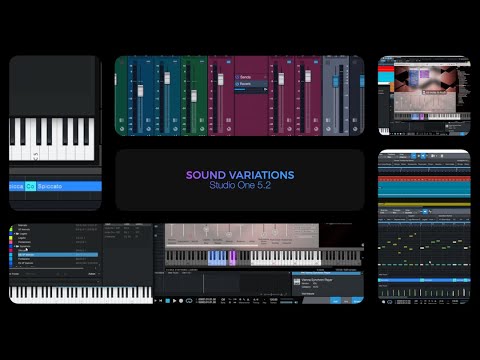Click the first maroon channel's volume fader
The height and width of the screenshot is (360, 480).
pos(220,79)
